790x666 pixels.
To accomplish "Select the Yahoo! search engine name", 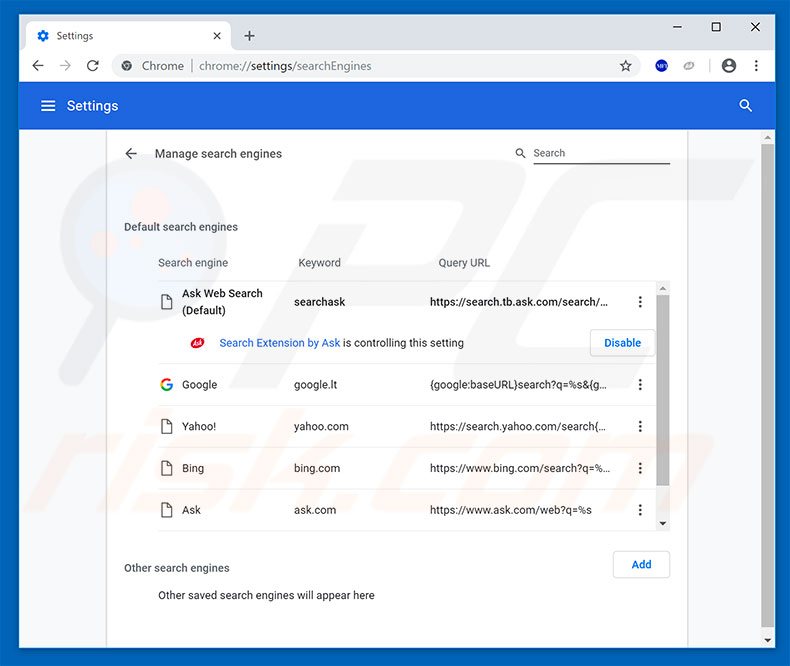I will point(199,426).
